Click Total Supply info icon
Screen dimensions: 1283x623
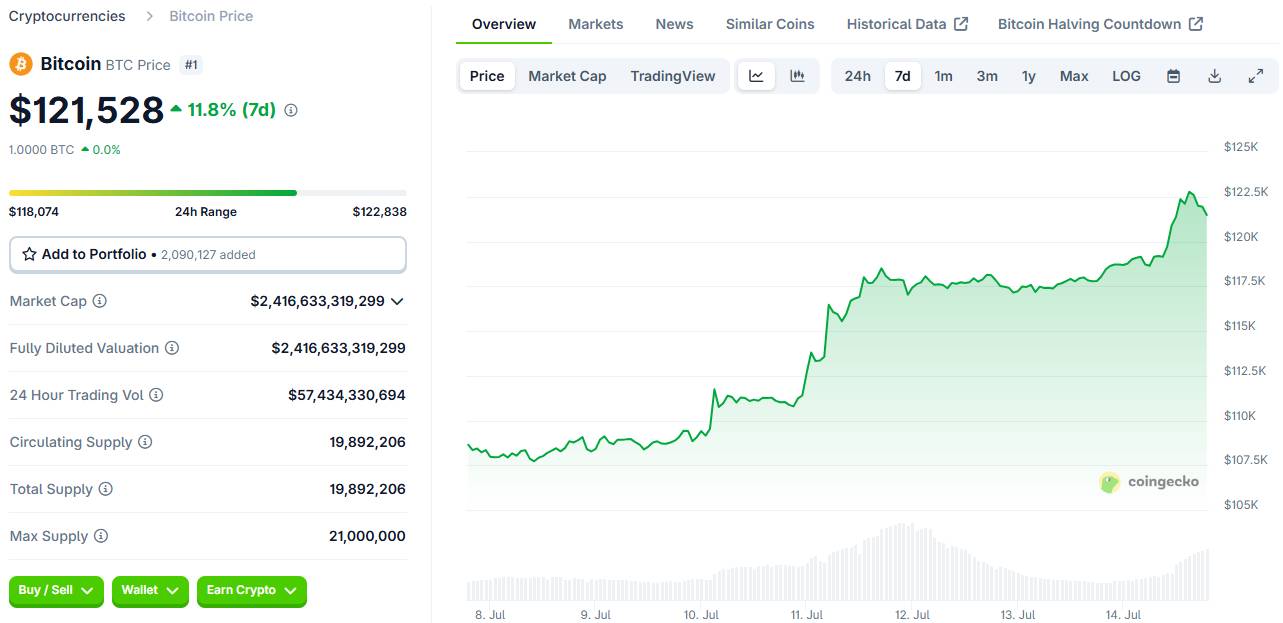click(x=105, y=489)
